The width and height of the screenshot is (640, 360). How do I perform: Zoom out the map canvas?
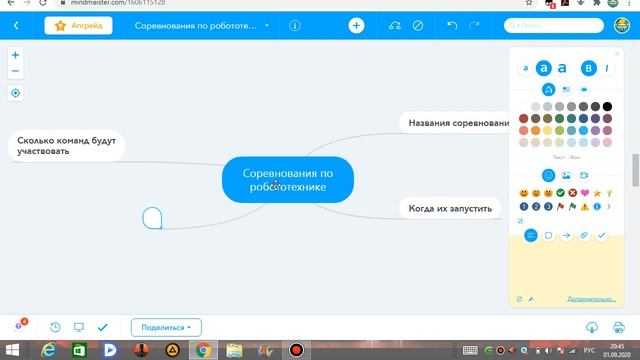point(16,71)
